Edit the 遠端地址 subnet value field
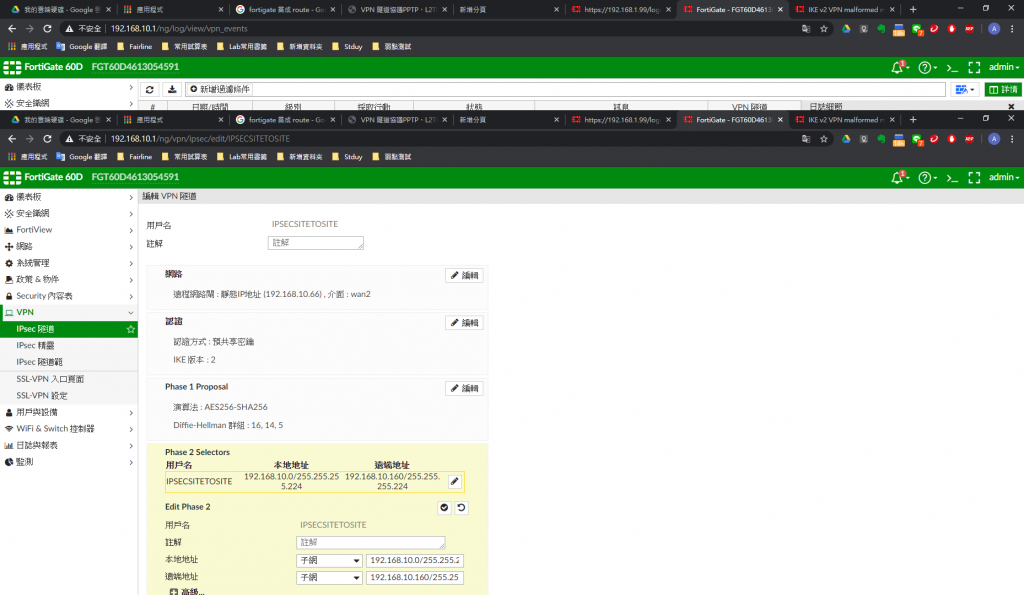Image resolution: width=1024 pixels, height=595 pixels. click(415, 577)
